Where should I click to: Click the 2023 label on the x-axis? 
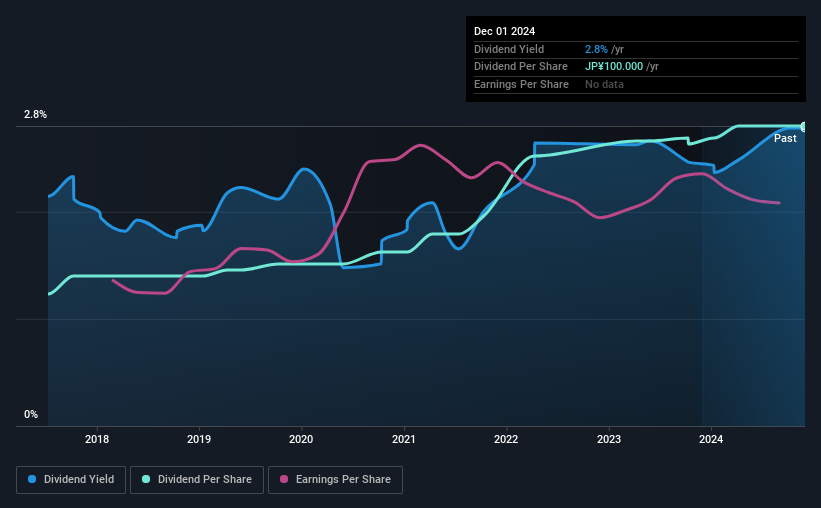point(609,439)
